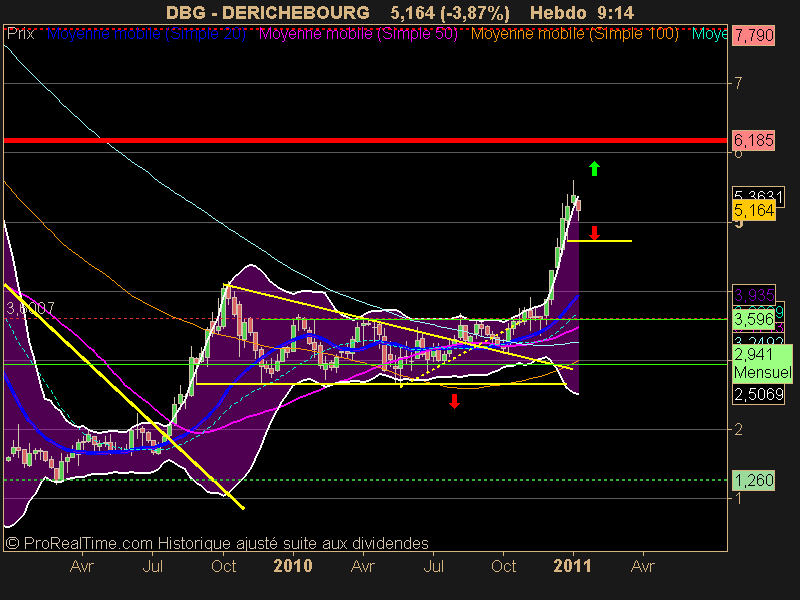
Task: Click the '3,6007' label on the chart
Action: click(30, 308)
